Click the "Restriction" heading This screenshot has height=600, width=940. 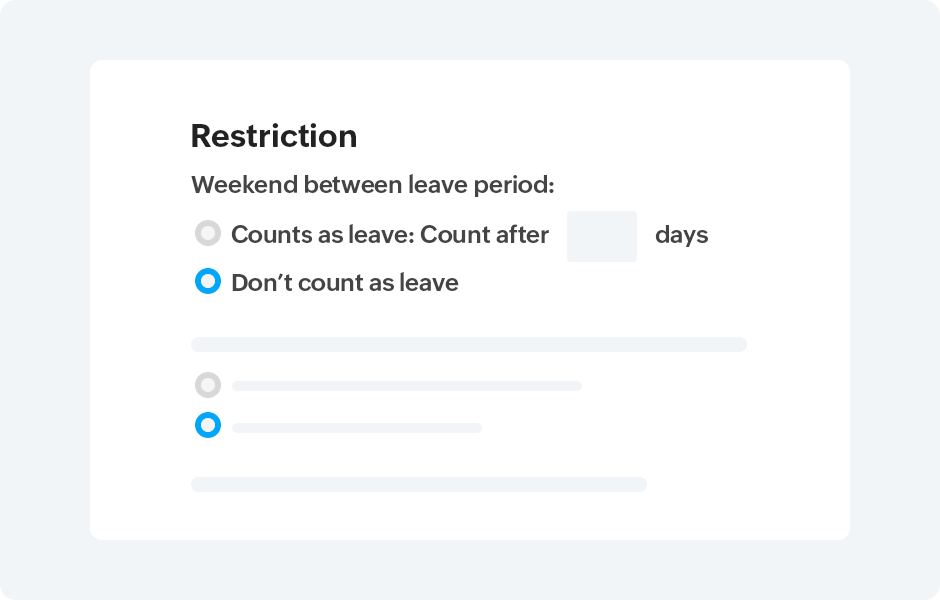click(x=273, y=136)
